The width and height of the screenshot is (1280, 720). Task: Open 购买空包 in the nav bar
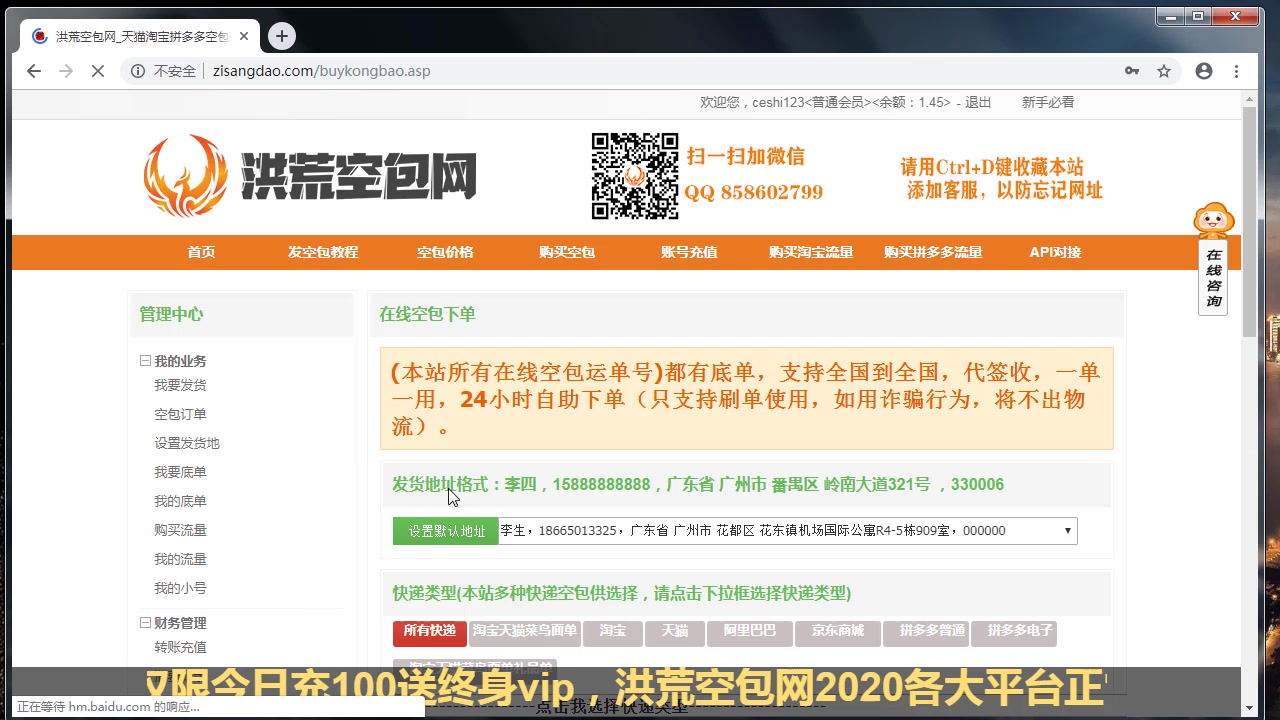coord(567,252)
